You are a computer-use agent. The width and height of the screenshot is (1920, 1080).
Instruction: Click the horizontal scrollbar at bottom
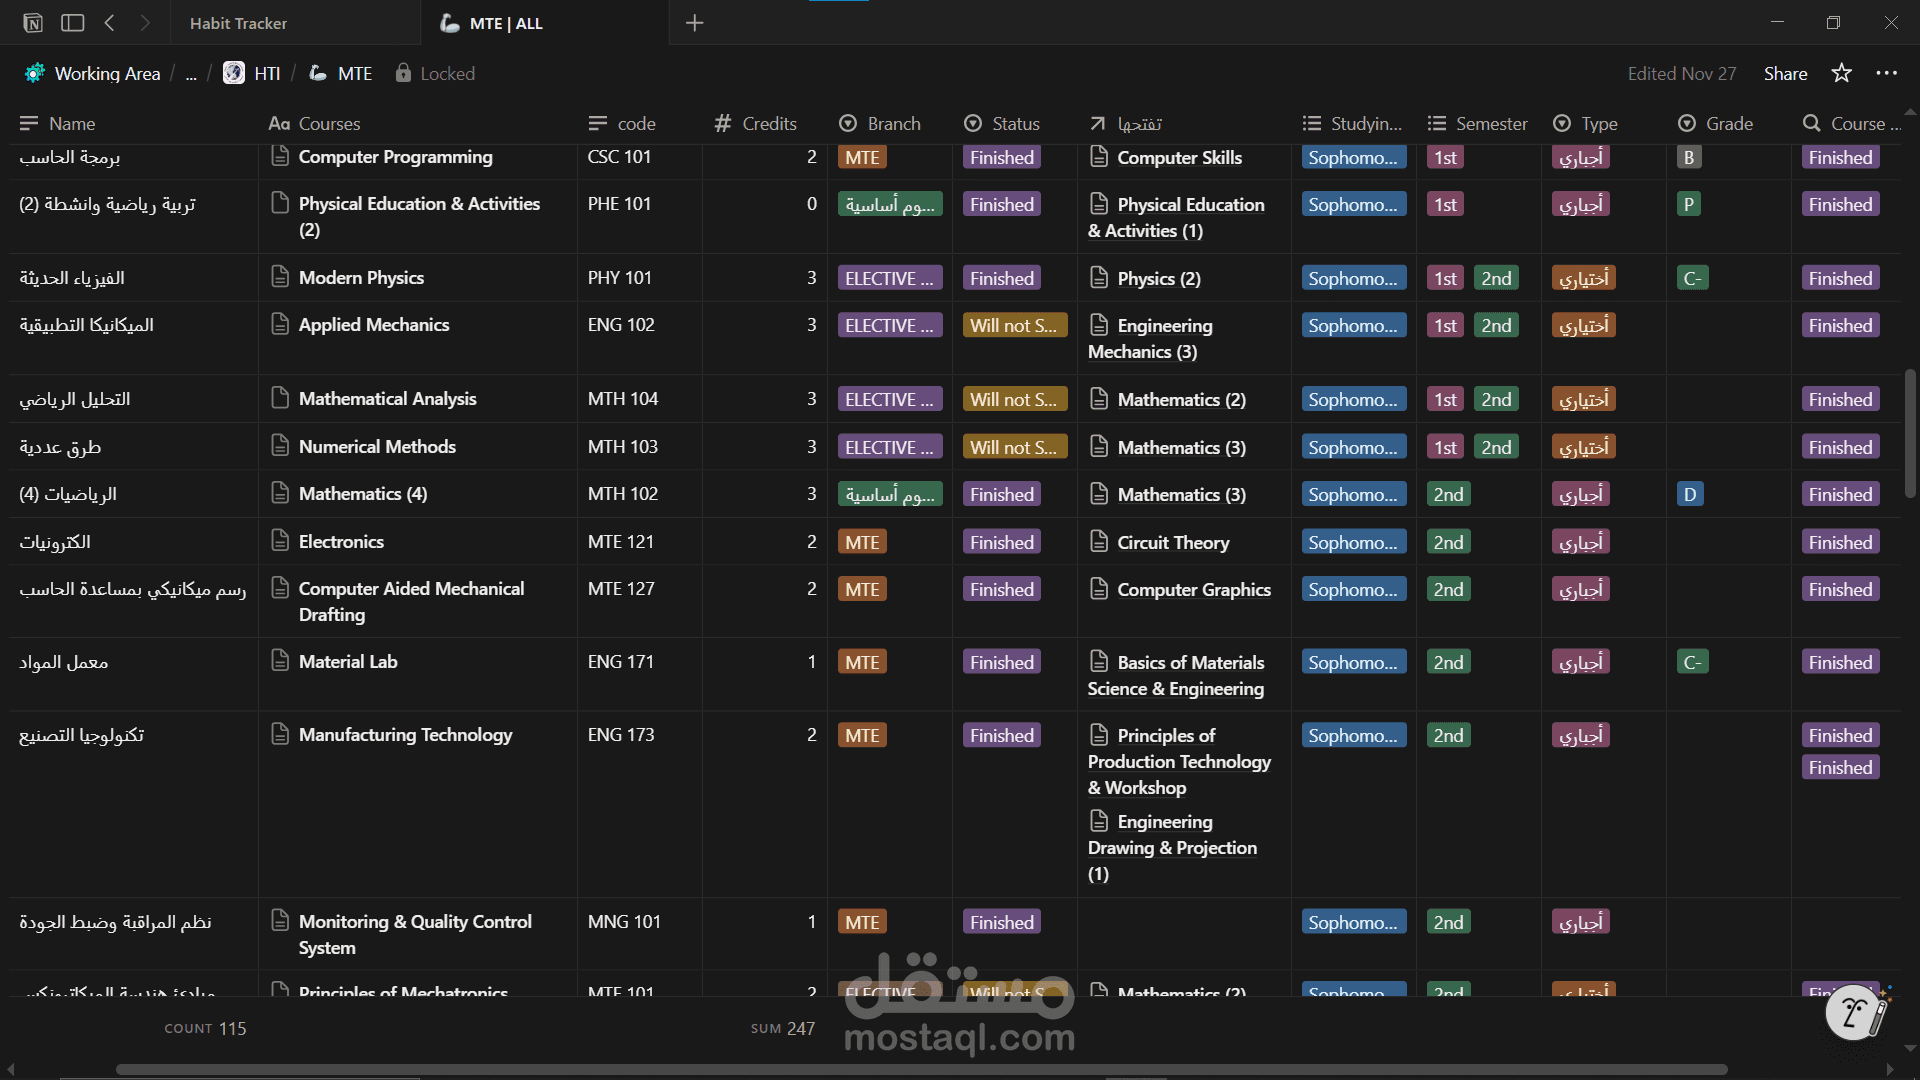(920, 1069)
